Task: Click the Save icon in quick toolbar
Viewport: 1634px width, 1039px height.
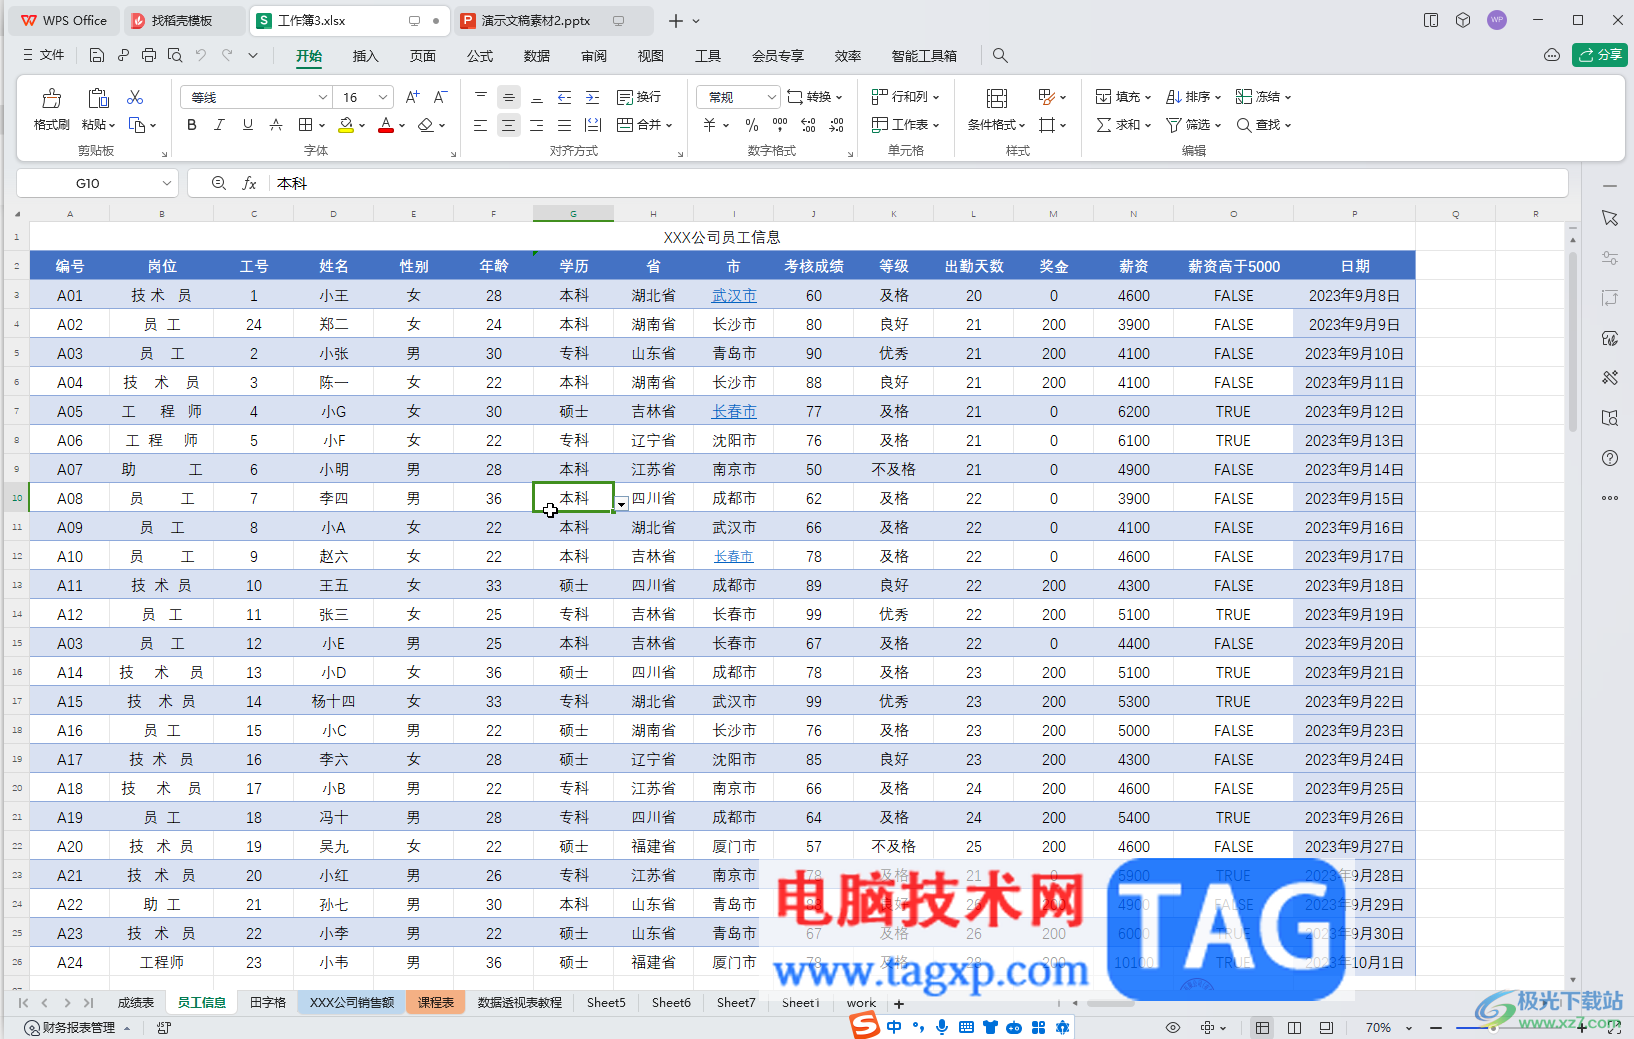Action: coord(97,55)
